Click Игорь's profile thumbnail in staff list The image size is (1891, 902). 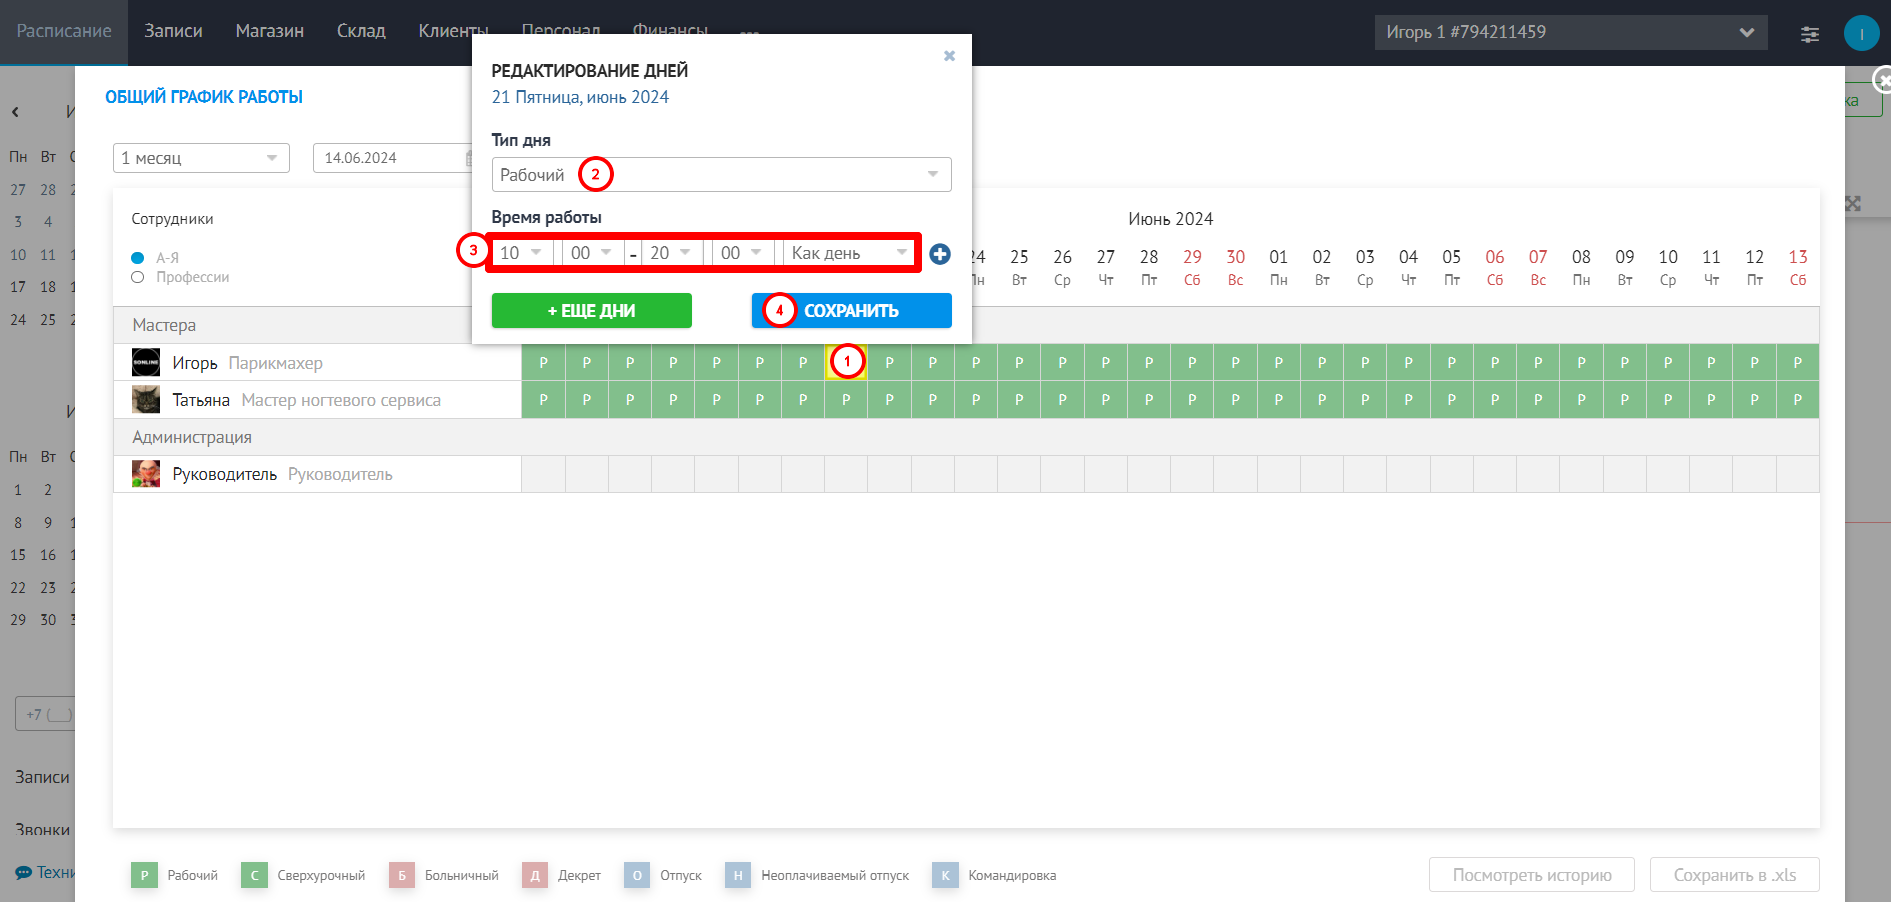pyautogui.click(x=146, y=362)
